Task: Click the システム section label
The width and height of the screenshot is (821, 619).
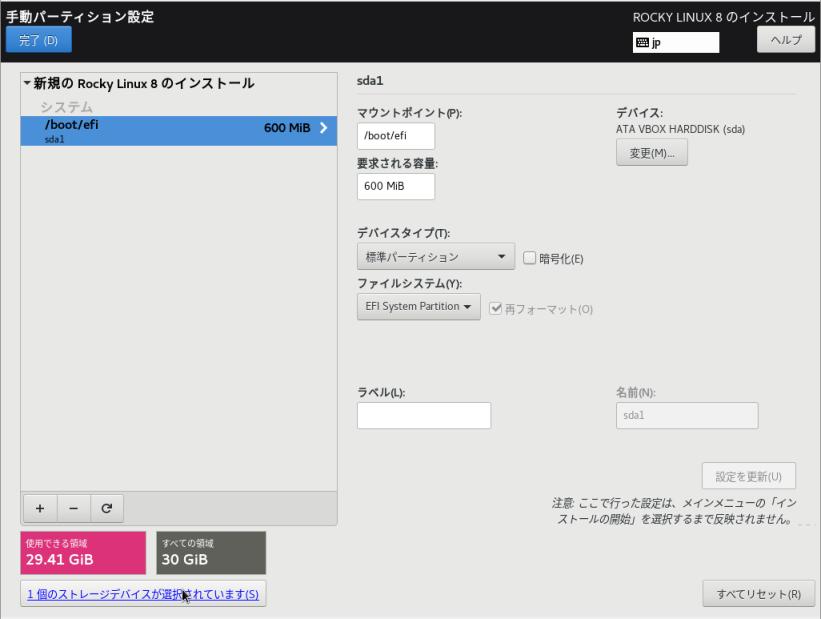Action: (66, 107)
